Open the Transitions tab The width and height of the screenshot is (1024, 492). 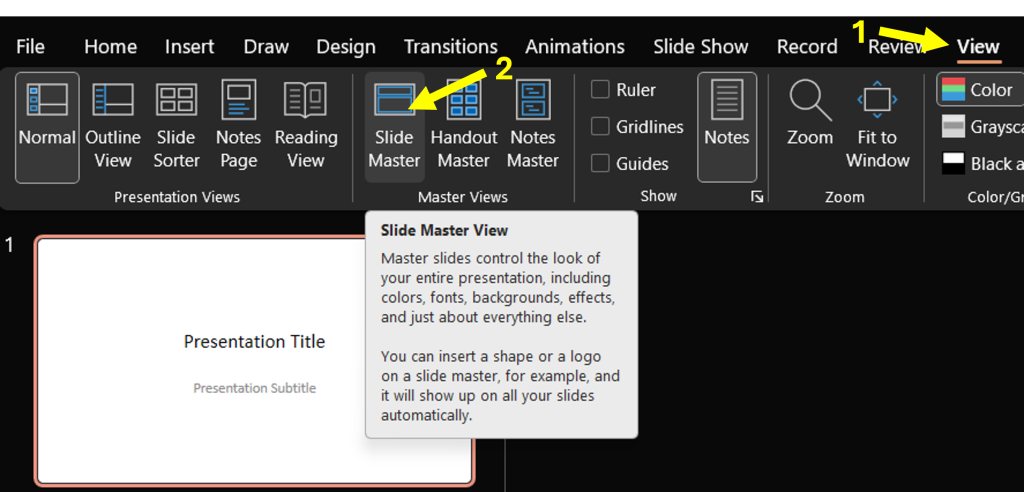pos(450,46)
